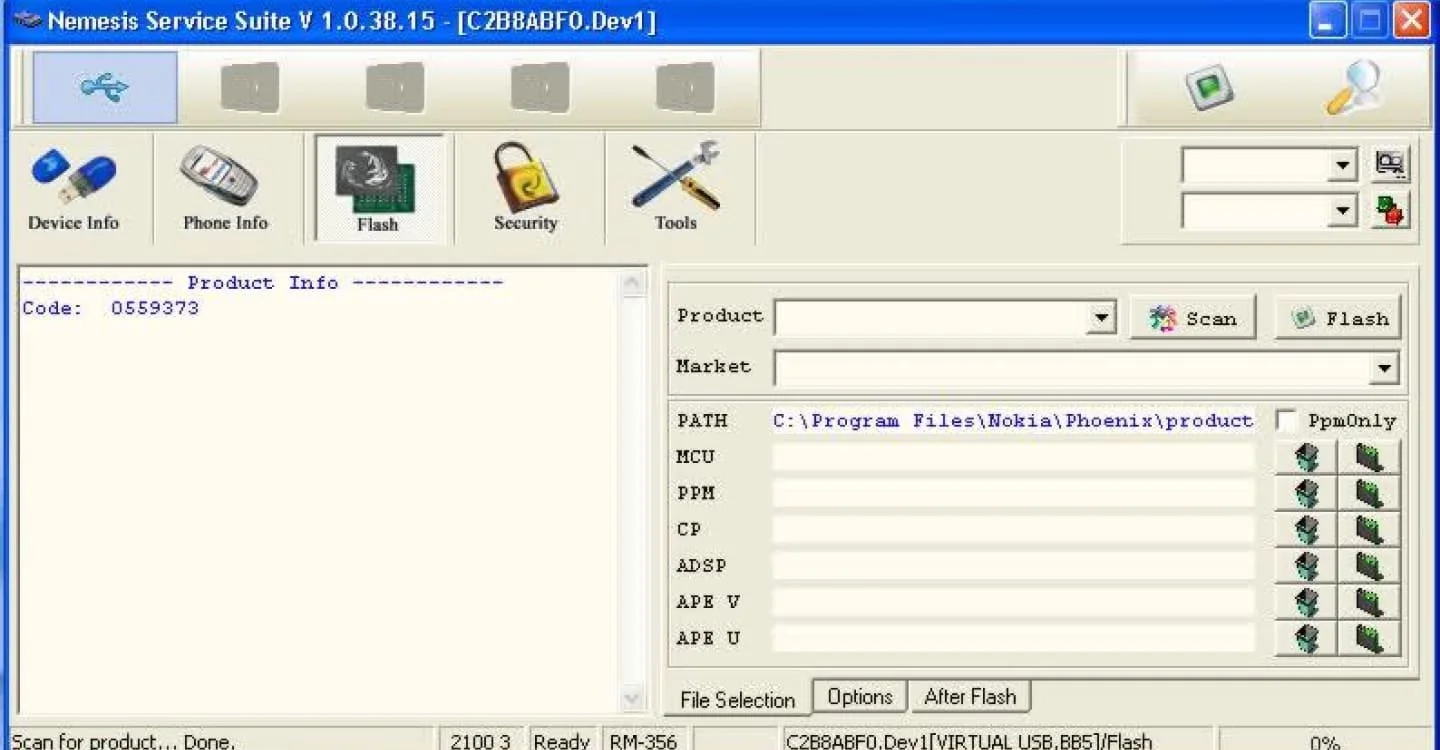Click first file icon in APE U row

click(1306, 638)
